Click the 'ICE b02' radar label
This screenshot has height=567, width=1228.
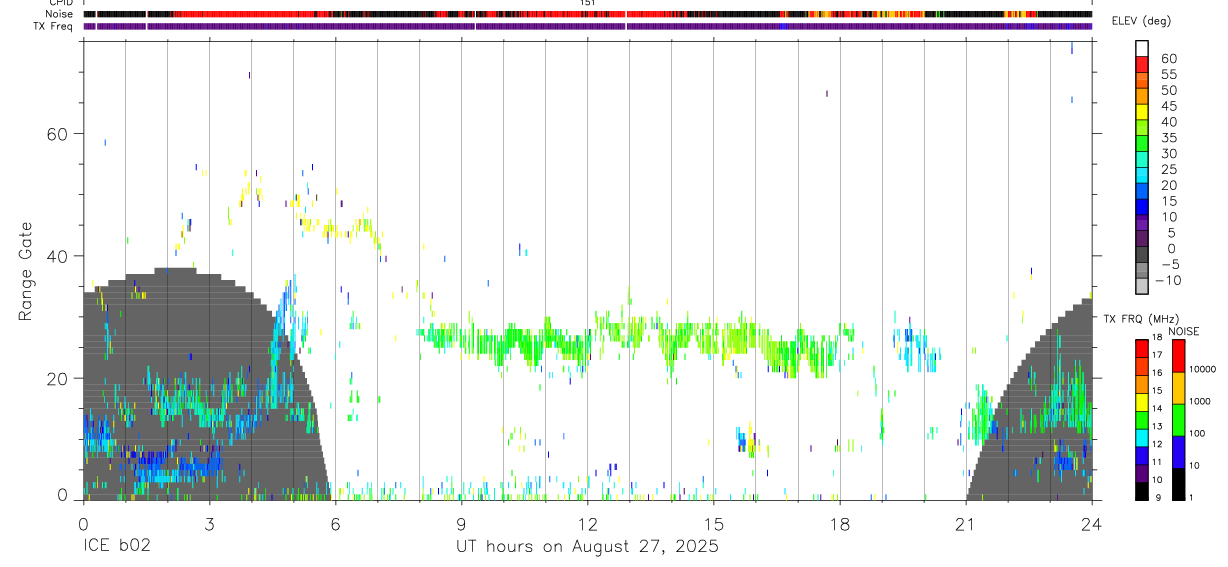click(x=117, y=547)
